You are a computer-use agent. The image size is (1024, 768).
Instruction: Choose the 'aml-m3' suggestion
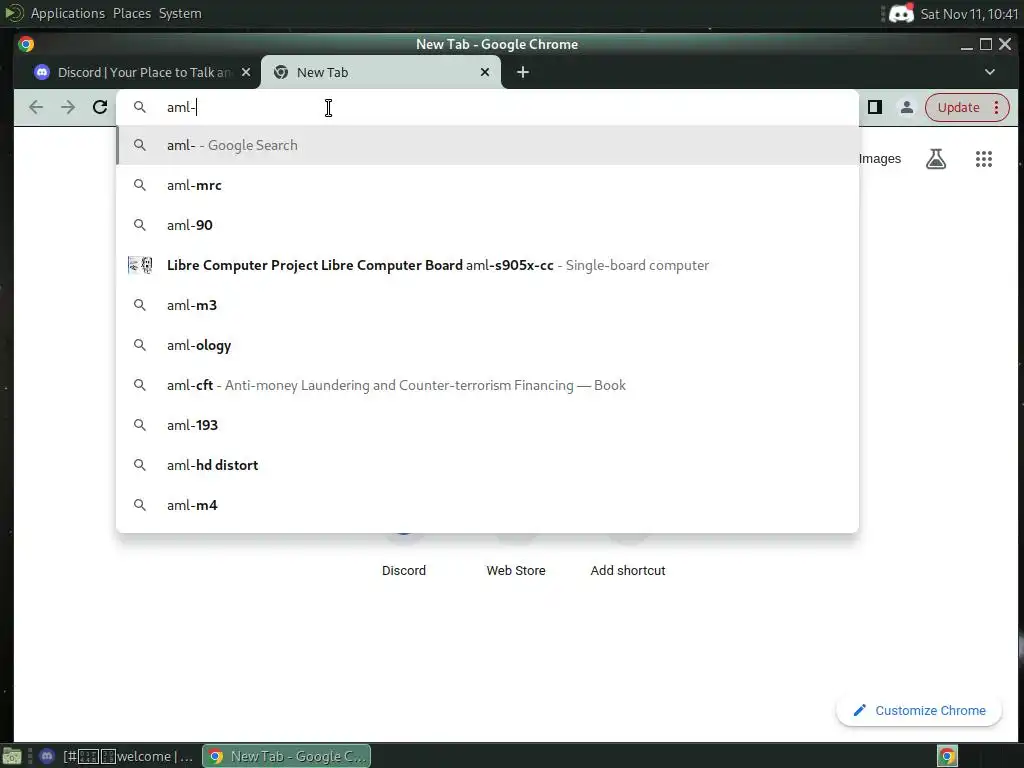coord(487,305)
